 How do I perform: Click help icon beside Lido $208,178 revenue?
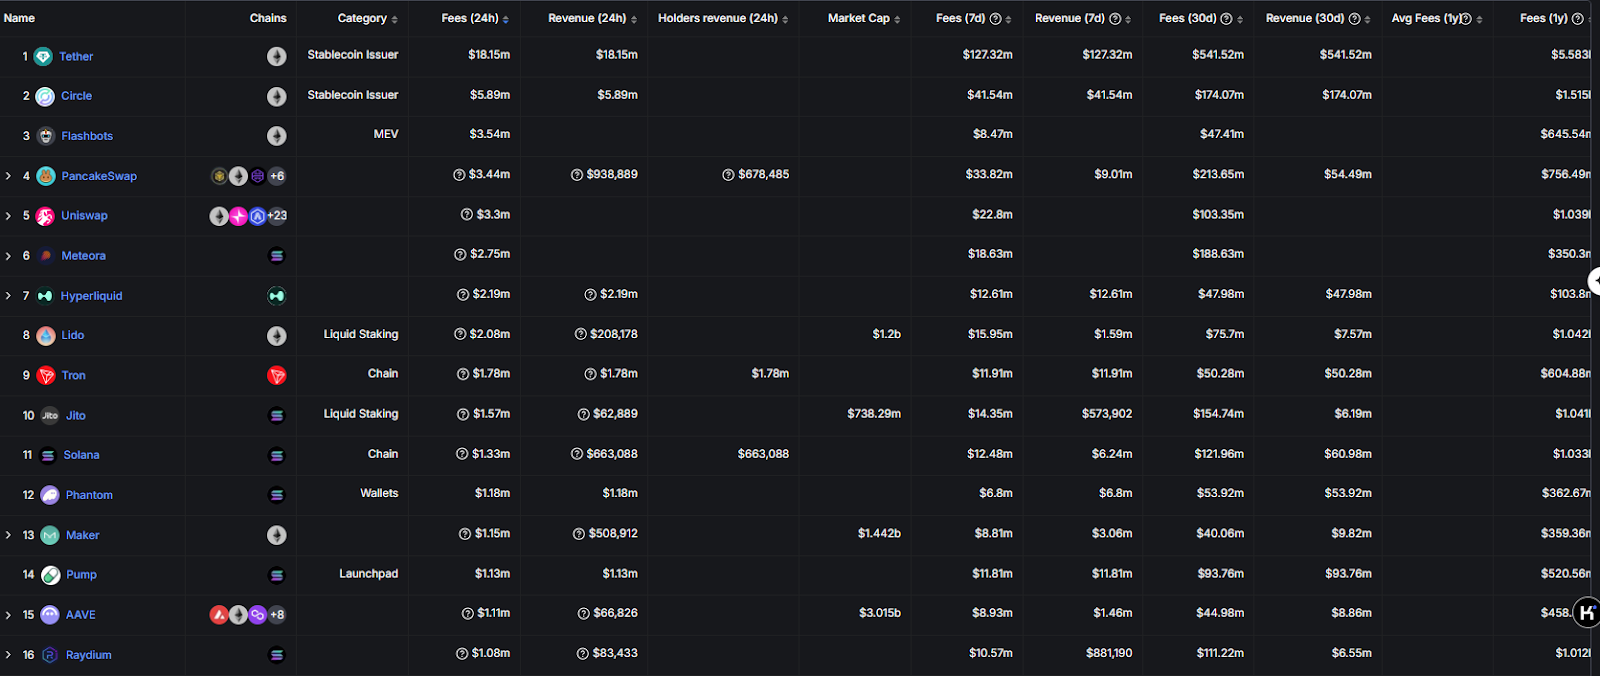[x=580, y=335]
